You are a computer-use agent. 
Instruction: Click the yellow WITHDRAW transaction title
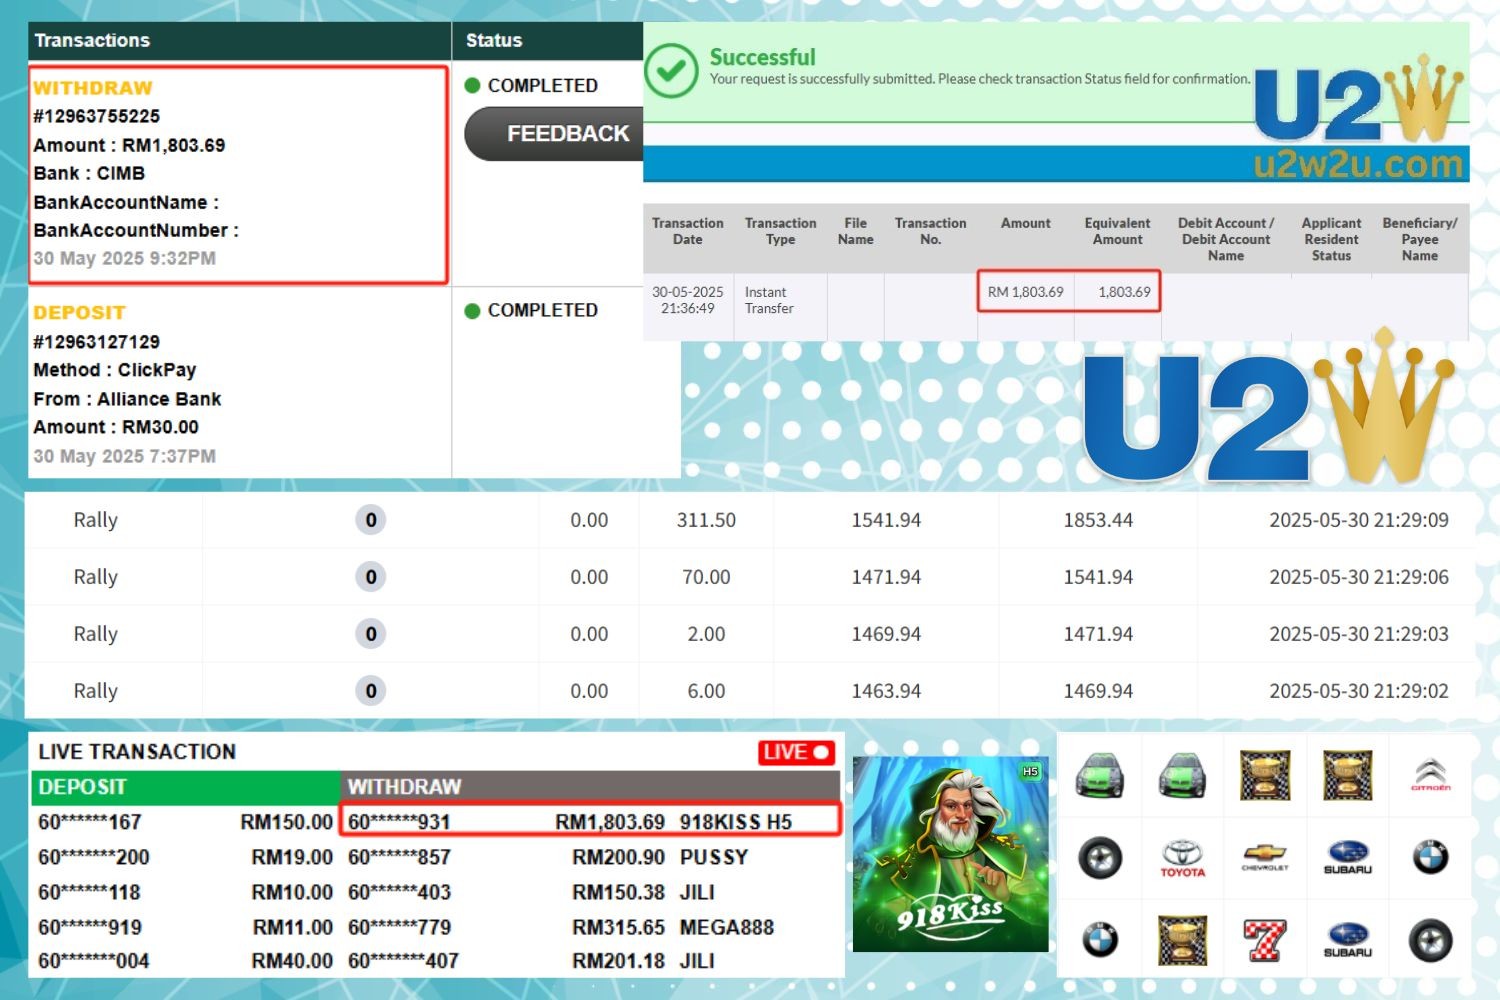click(x=93, y=88)
